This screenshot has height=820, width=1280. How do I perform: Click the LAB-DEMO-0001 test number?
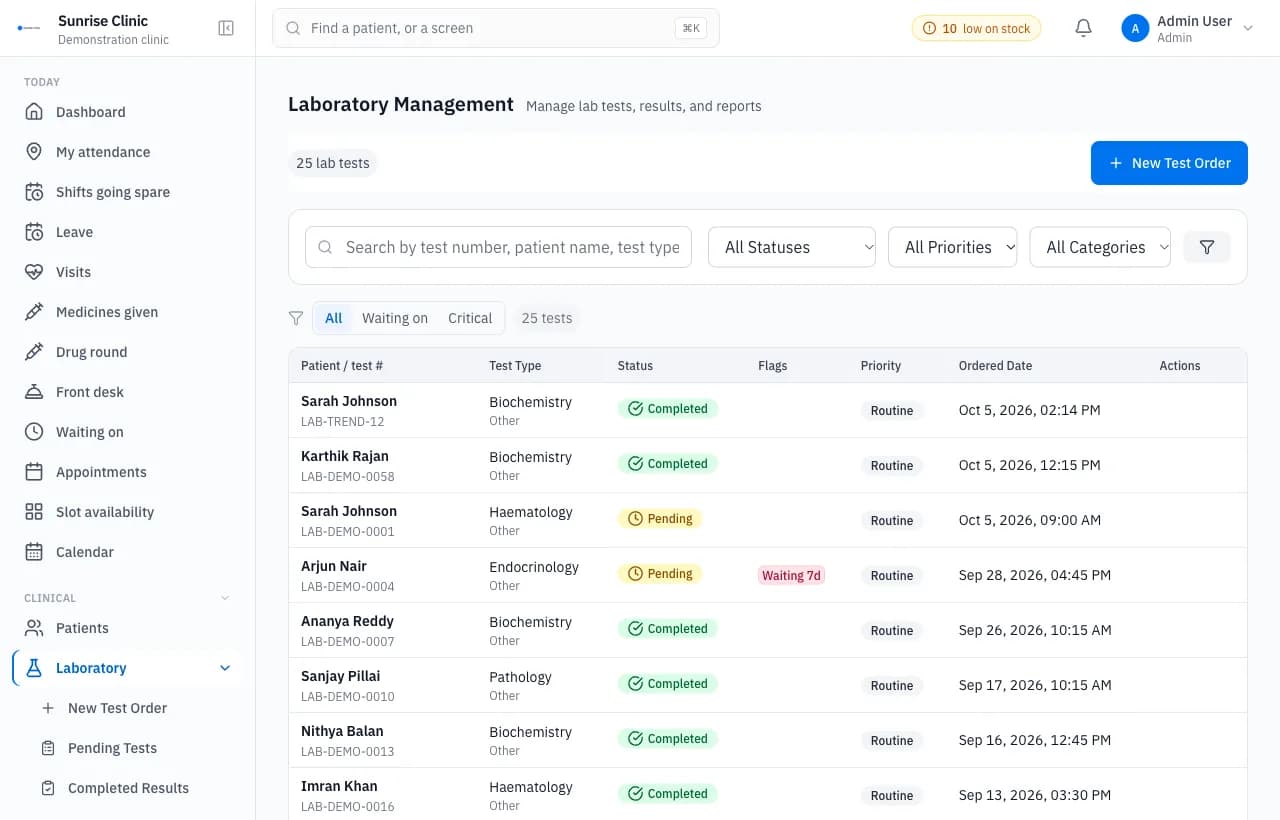(348, 531)
